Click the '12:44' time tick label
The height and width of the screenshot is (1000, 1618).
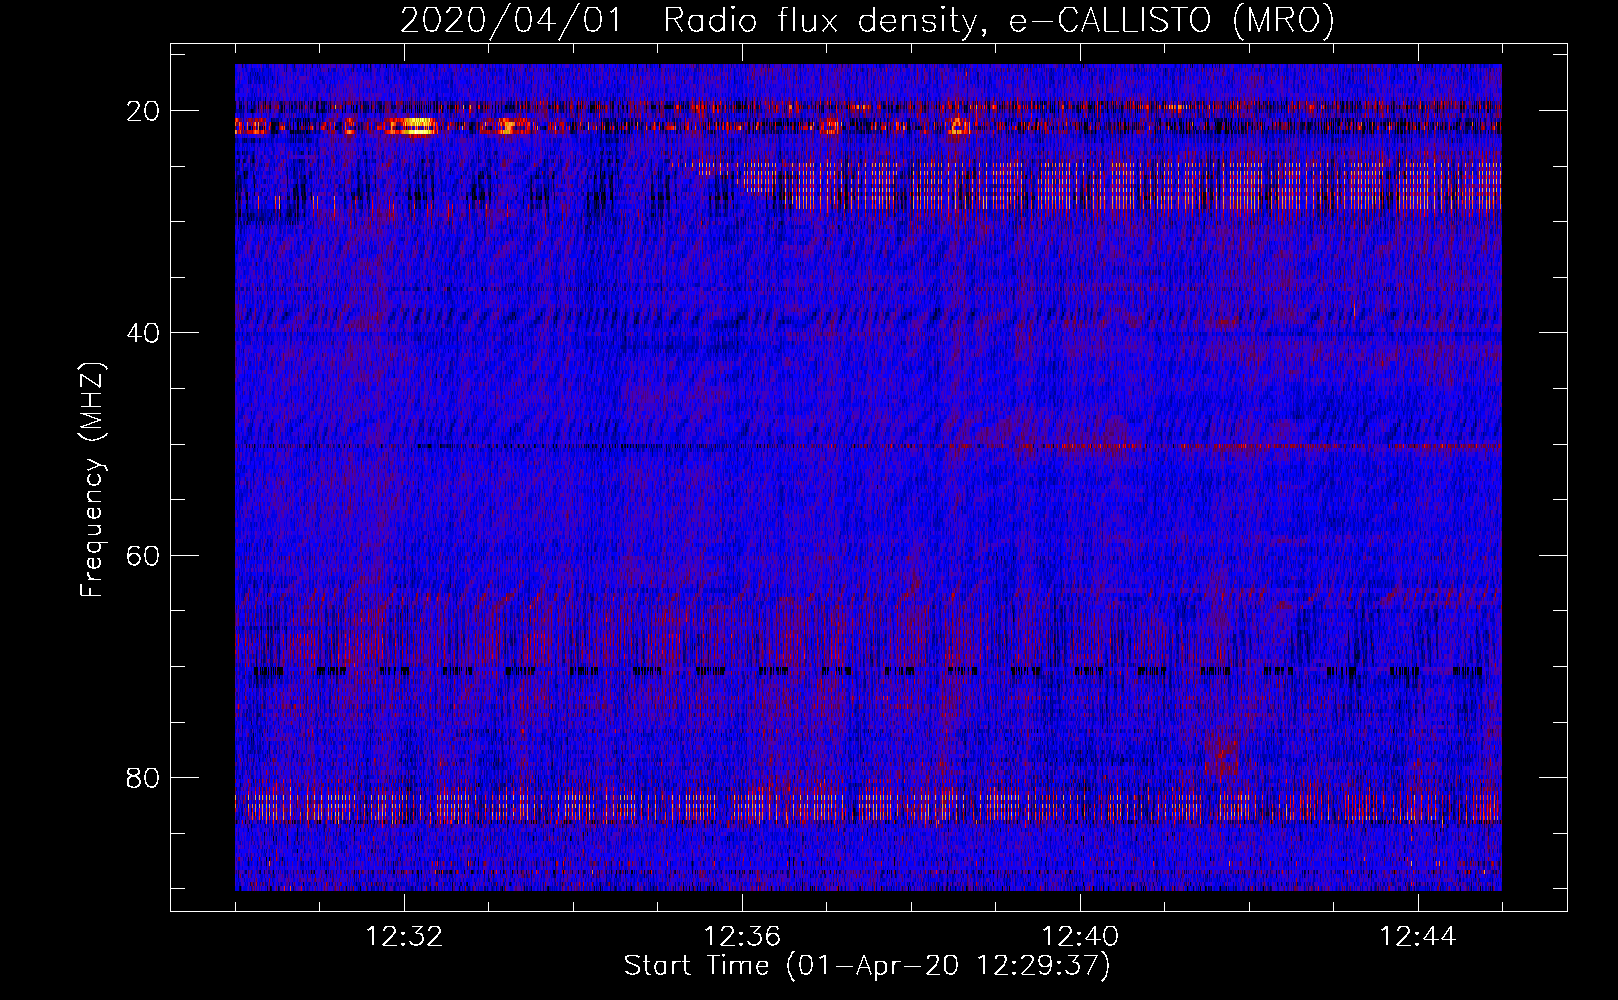click(x=1418, y=937)
